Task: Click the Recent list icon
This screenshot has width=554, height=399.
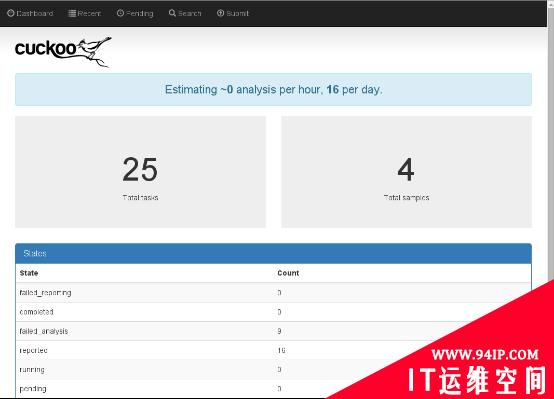Action: (x=72, y=13)
